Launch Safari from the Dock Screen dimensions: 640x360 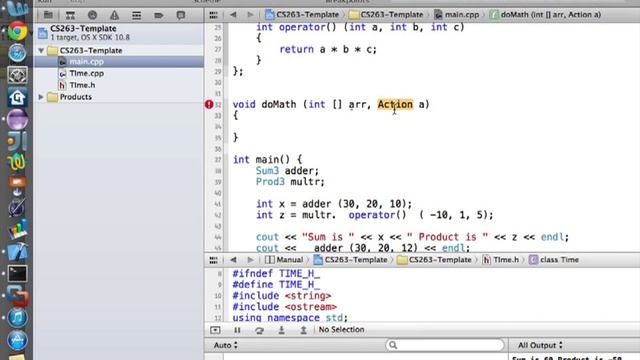click(17, 53)
